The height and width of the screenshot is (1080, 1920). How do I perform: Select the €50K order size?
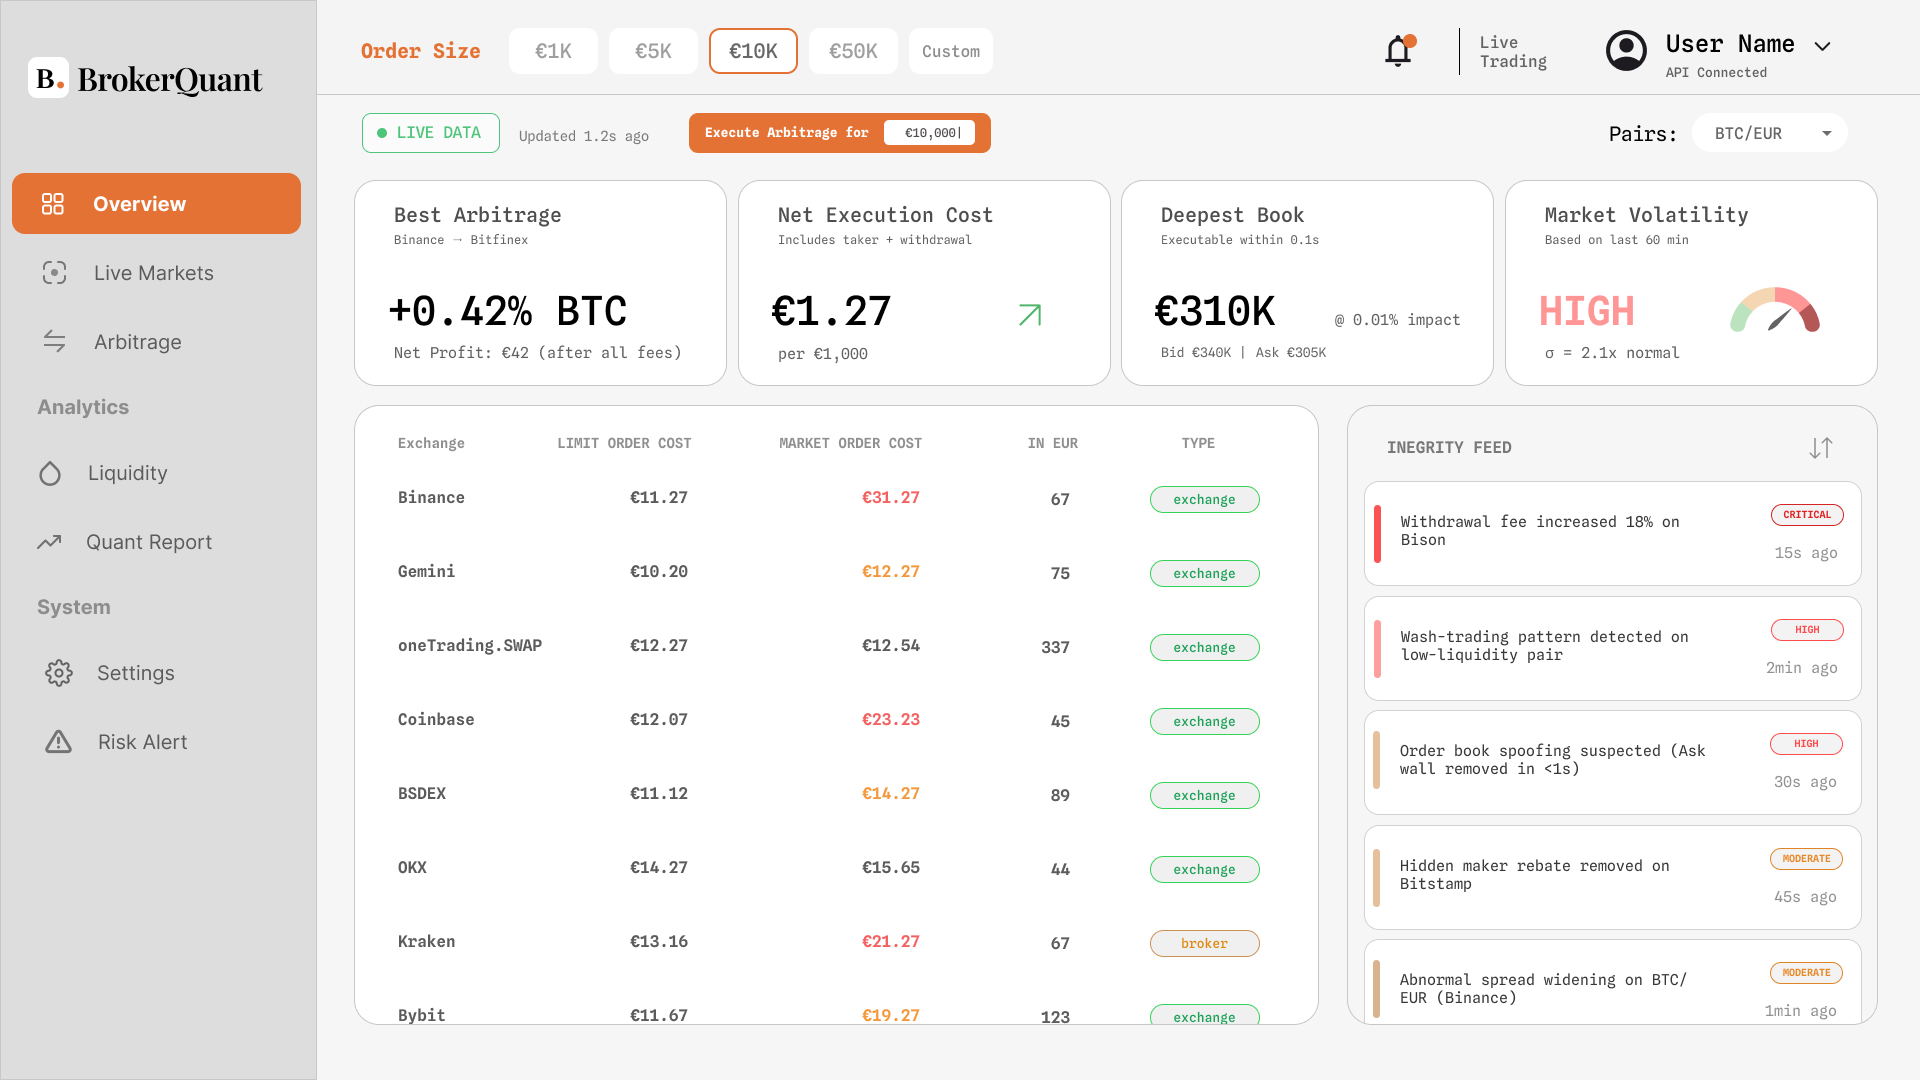click(853, 51)
